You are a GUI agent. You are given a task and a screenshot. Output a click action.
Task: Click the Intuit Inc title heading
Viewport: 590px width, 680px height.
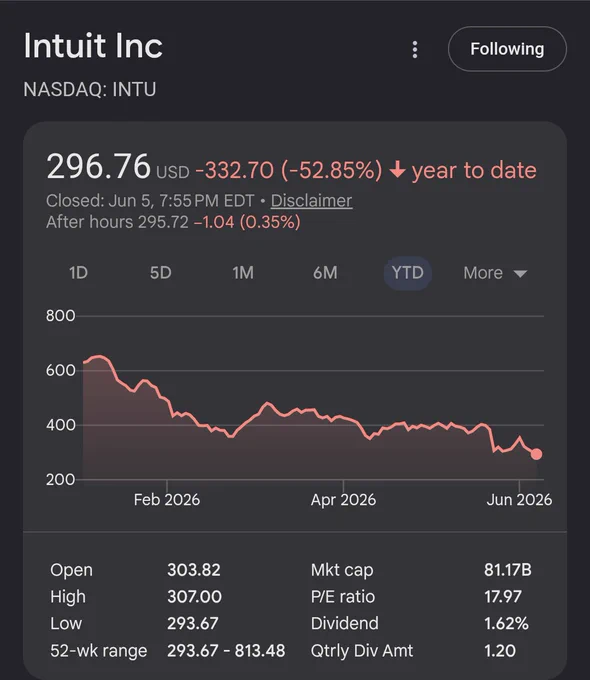coord(93,46)
